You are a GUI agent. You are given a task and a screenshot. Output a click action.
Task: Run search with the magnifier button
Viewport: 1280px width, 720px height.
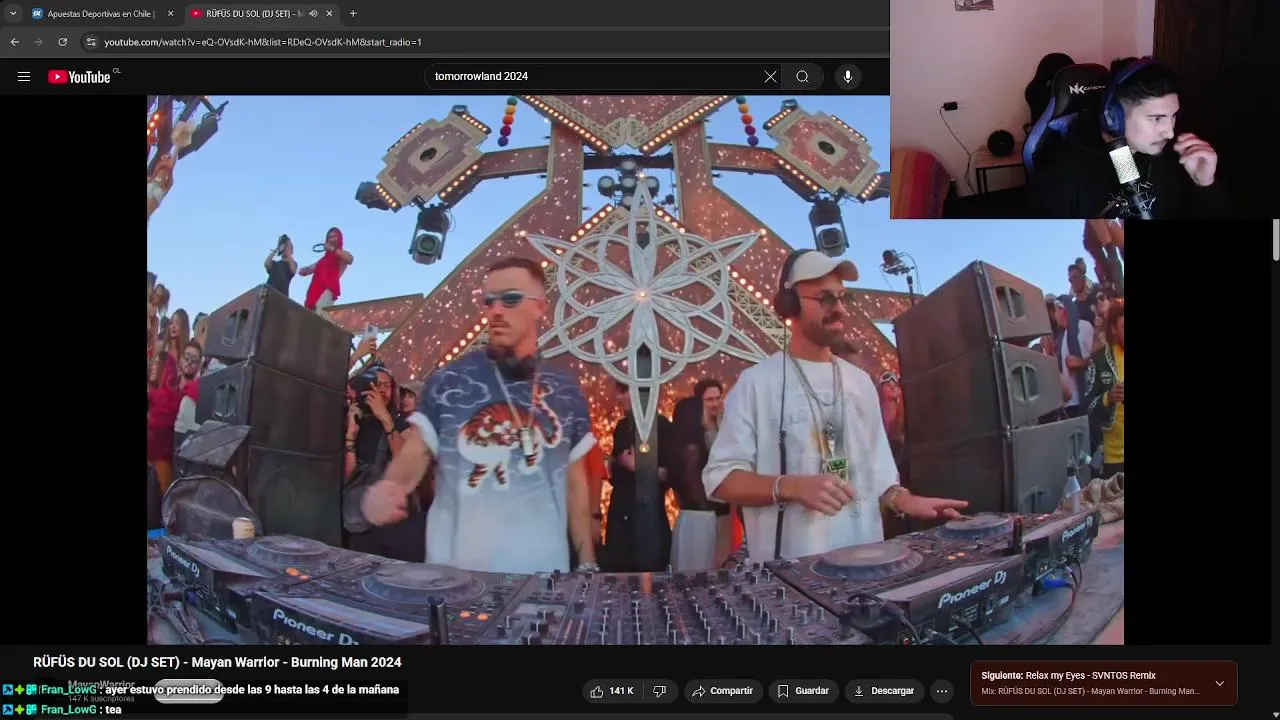802,77
